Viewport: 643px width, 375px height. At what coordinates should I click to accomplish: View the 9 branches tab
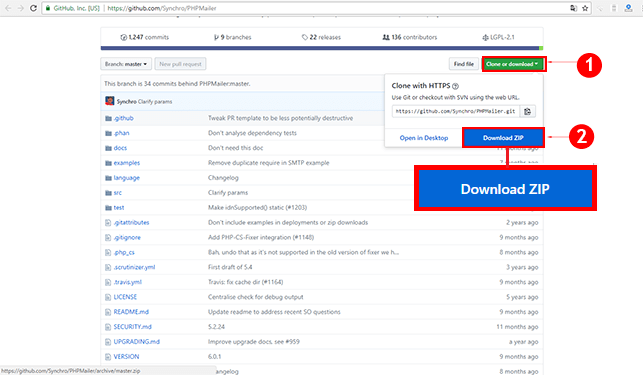(233, 37)
